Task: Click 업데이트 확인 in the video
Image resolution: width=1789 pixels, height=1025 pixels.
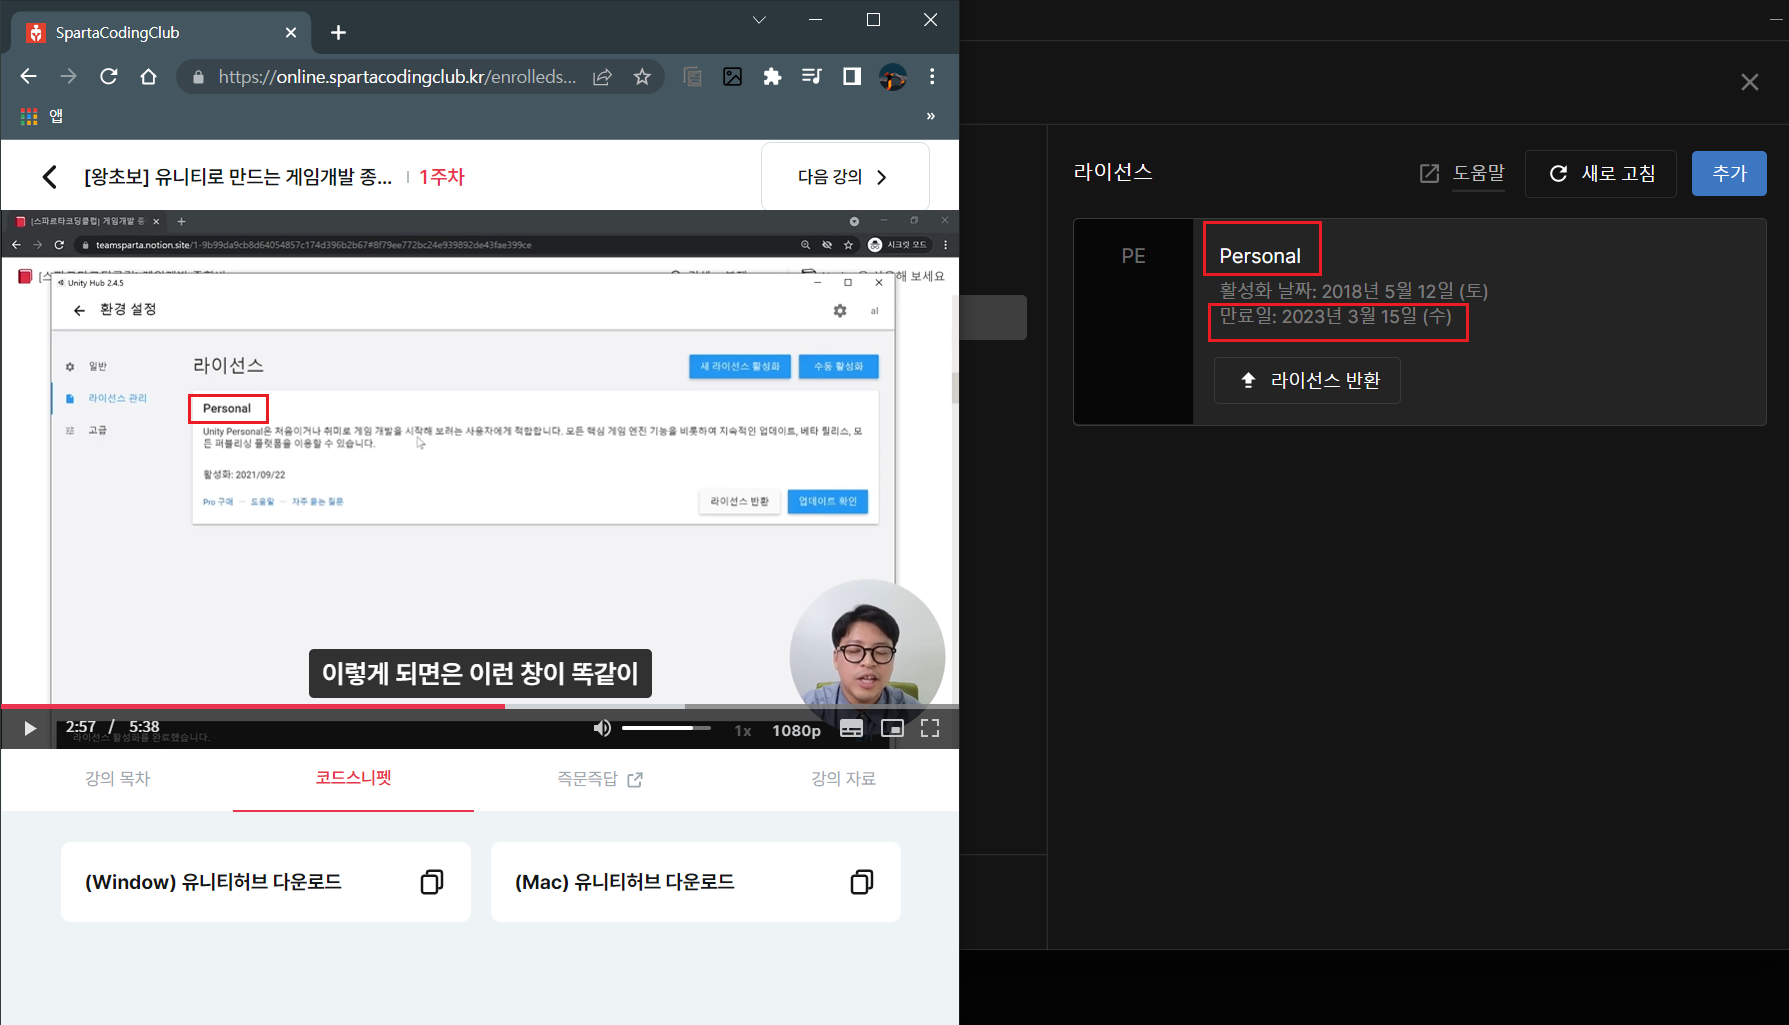Action: pyautogui.click(x=827, y=501)
